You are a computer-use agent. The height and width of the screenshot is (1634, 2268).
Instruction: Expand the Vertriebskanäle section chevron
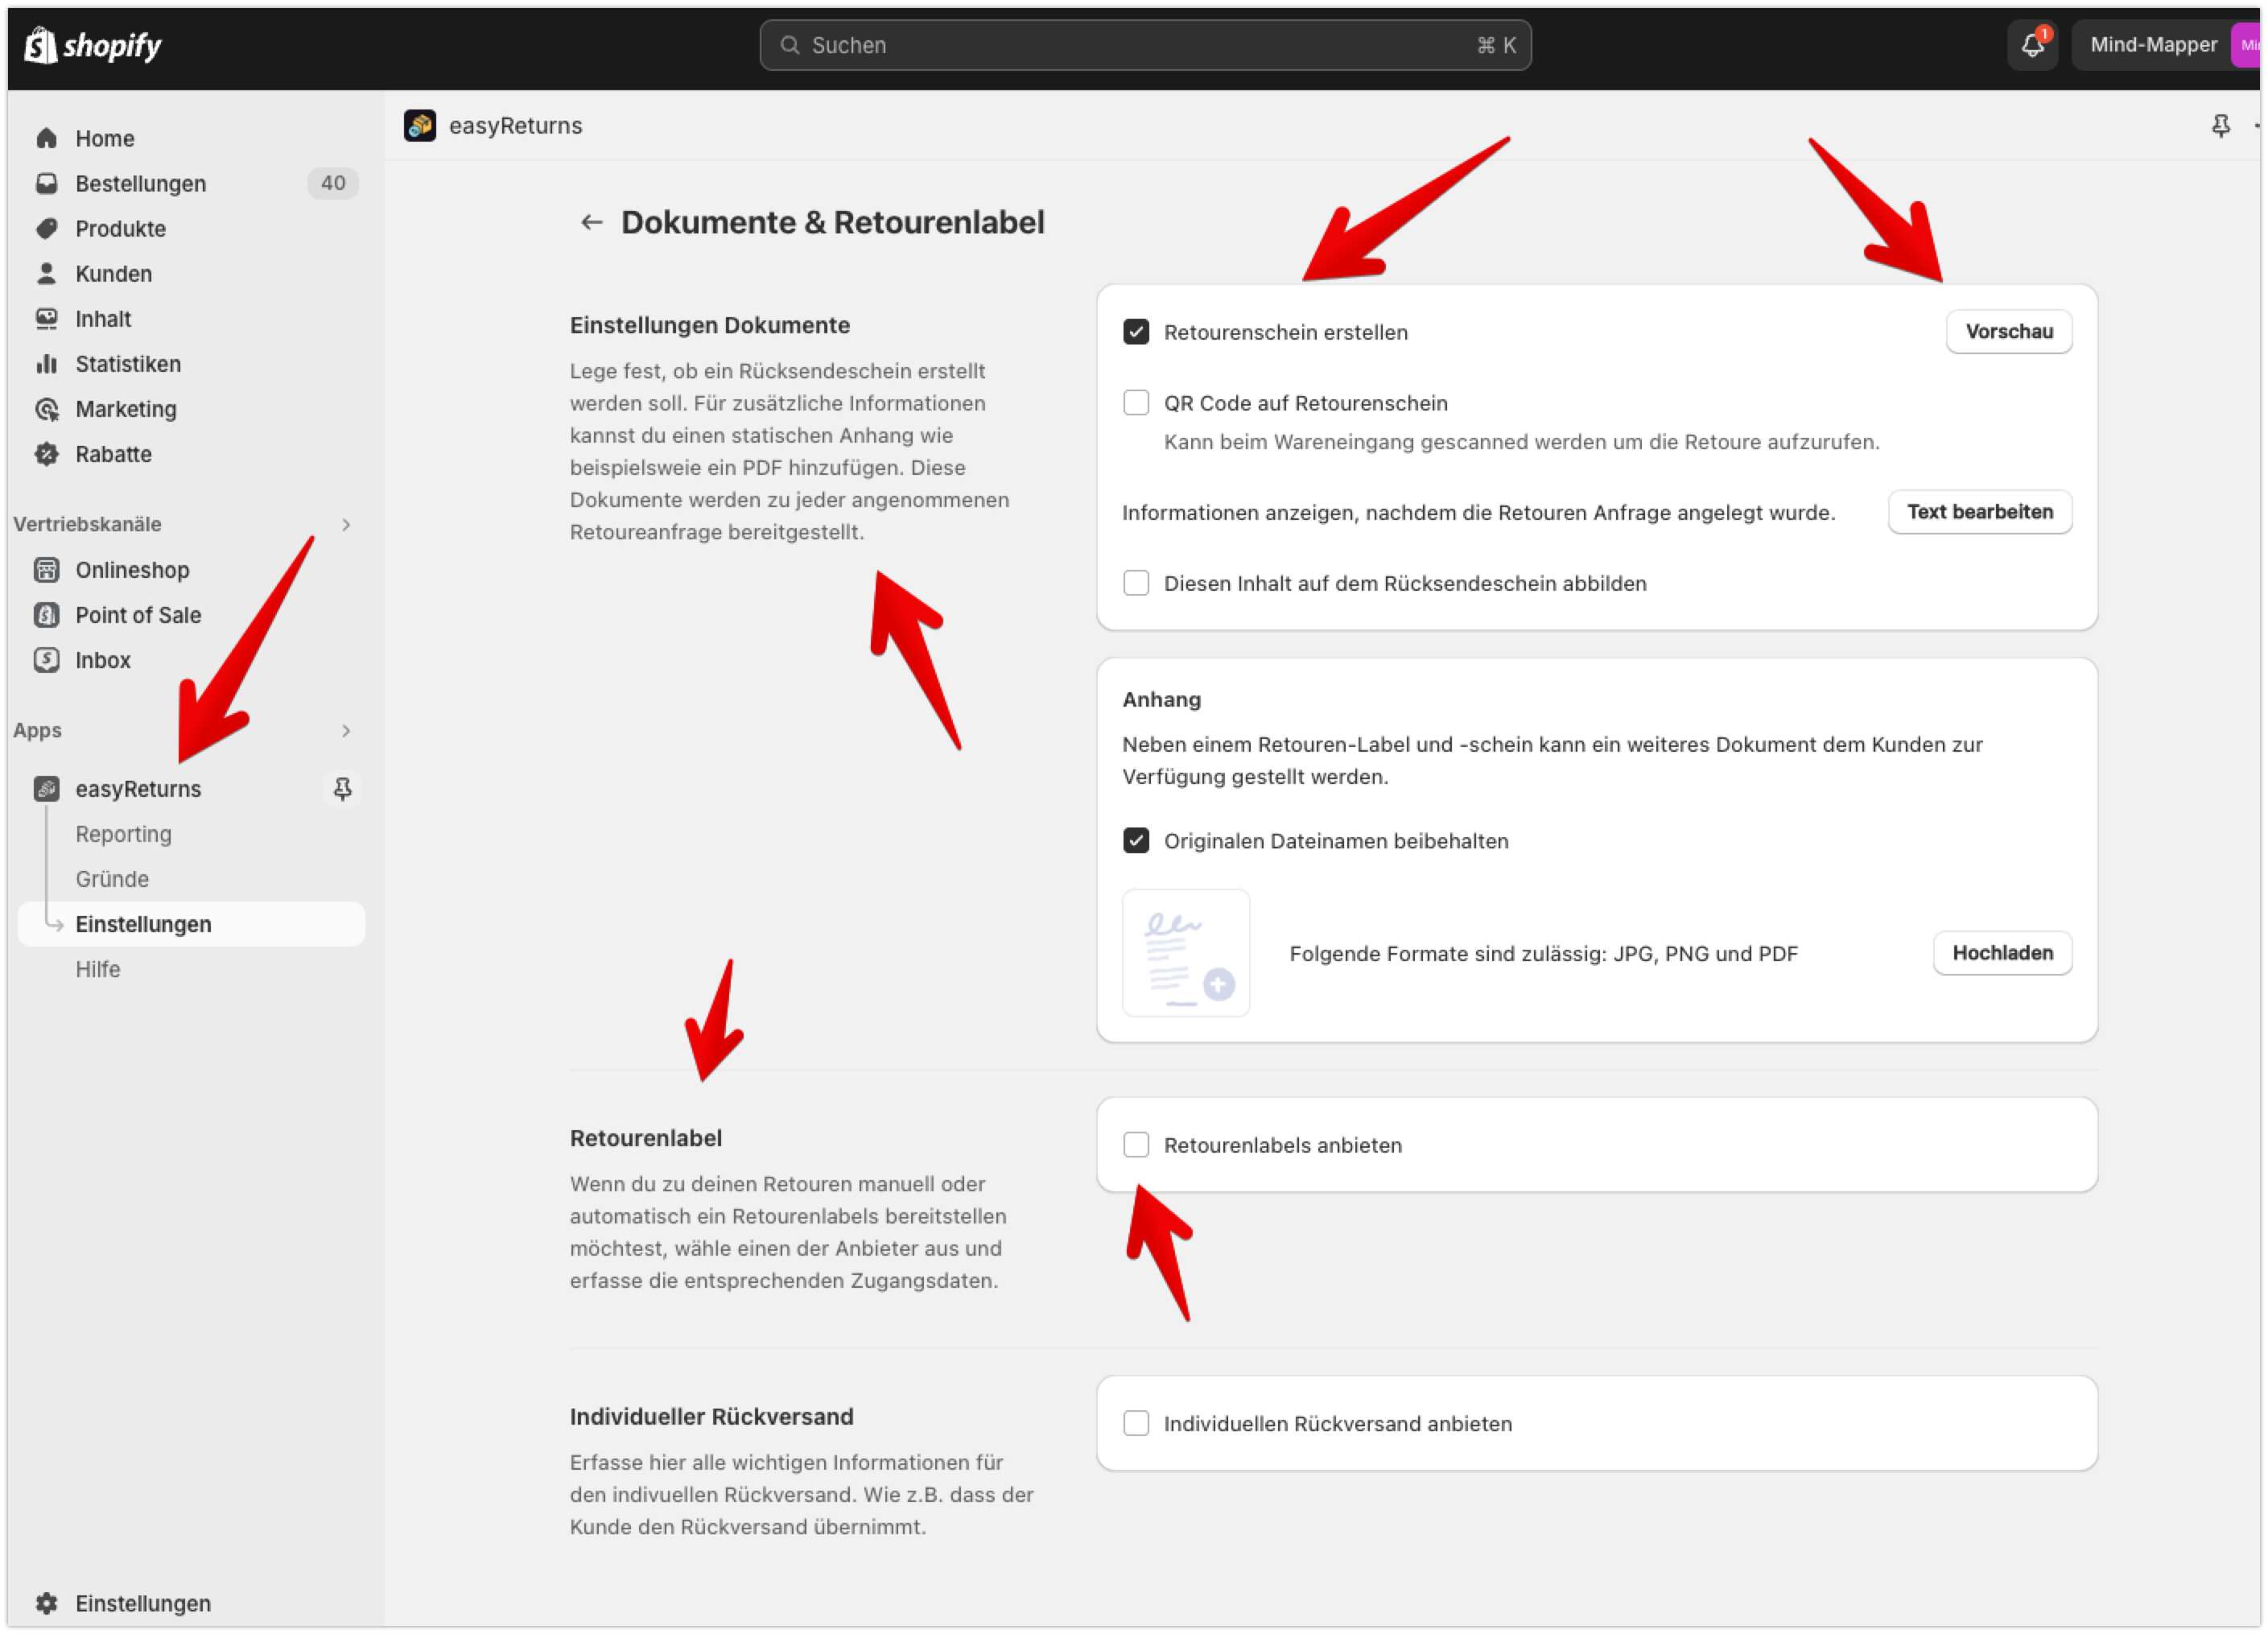[346, 524]
